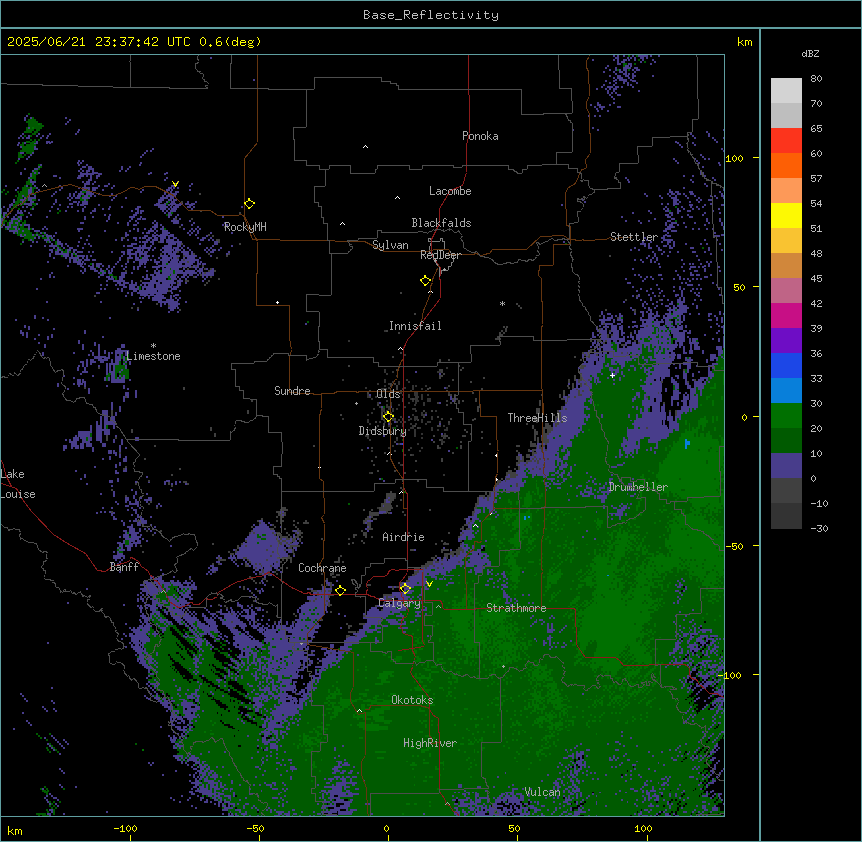Screen dimensions: 862x842
Task: Click the Banff label
Action: tap(124, 567)
